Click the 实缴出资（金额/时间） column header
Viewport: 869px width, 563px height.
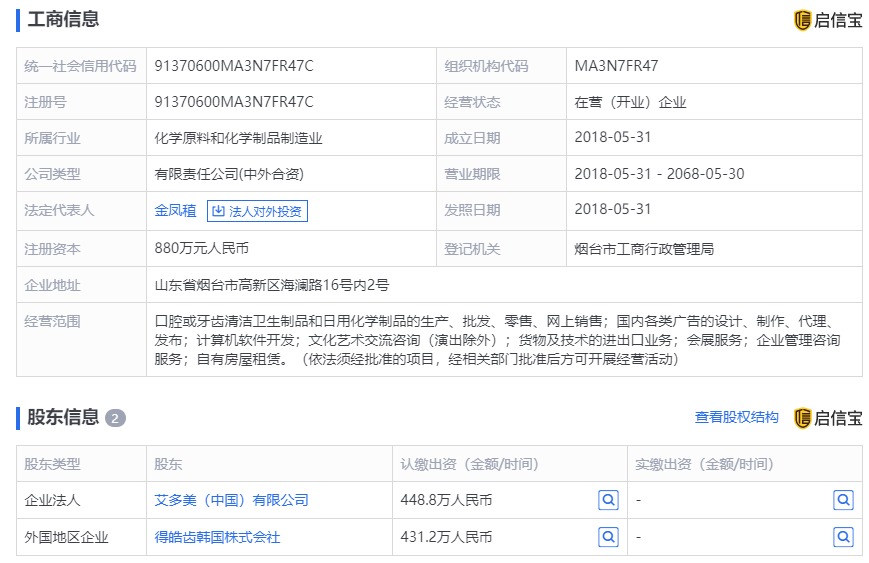(705, 464)
